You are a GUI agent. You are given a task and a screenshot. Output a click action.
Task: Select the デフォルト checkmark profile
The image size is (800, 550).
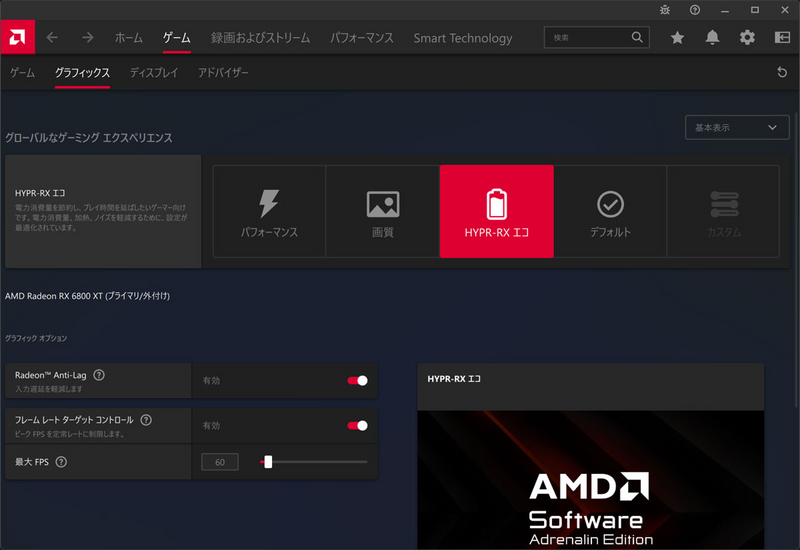pyautogui.click(x=610, y=211)
